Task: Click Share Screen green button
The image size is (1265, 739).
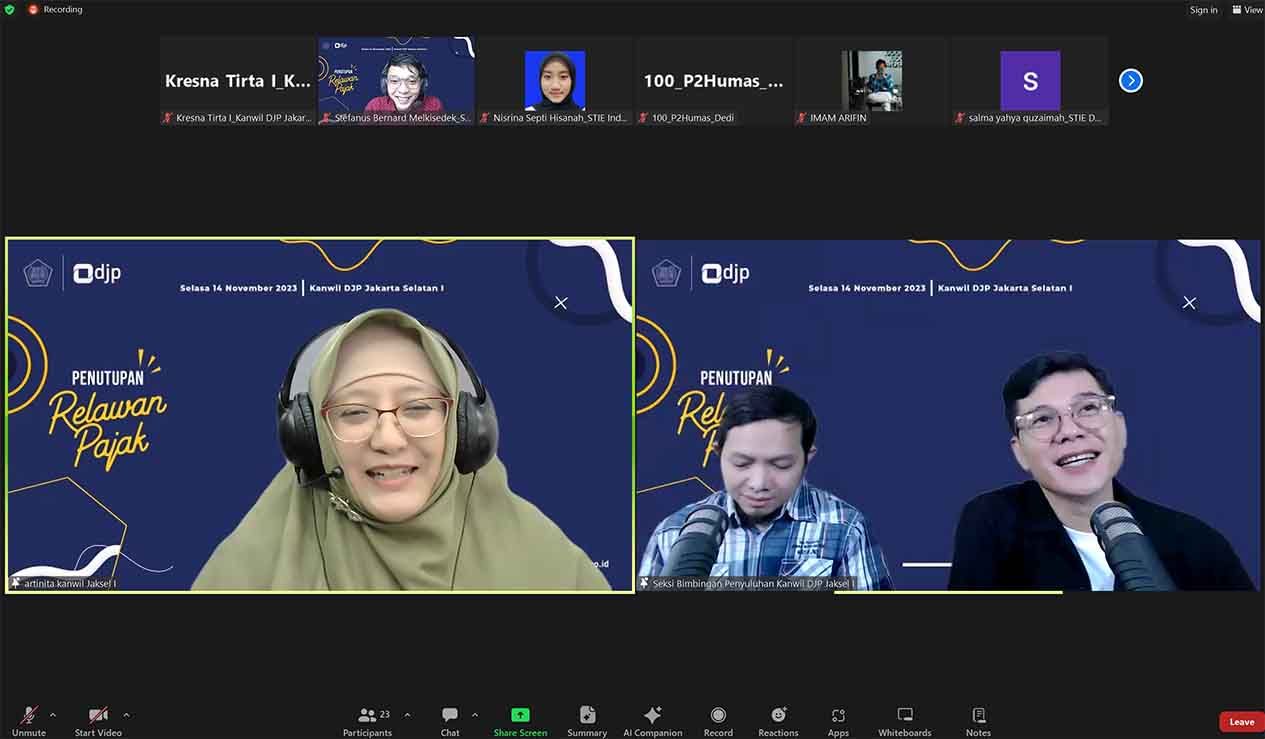Action: [520, 720]
